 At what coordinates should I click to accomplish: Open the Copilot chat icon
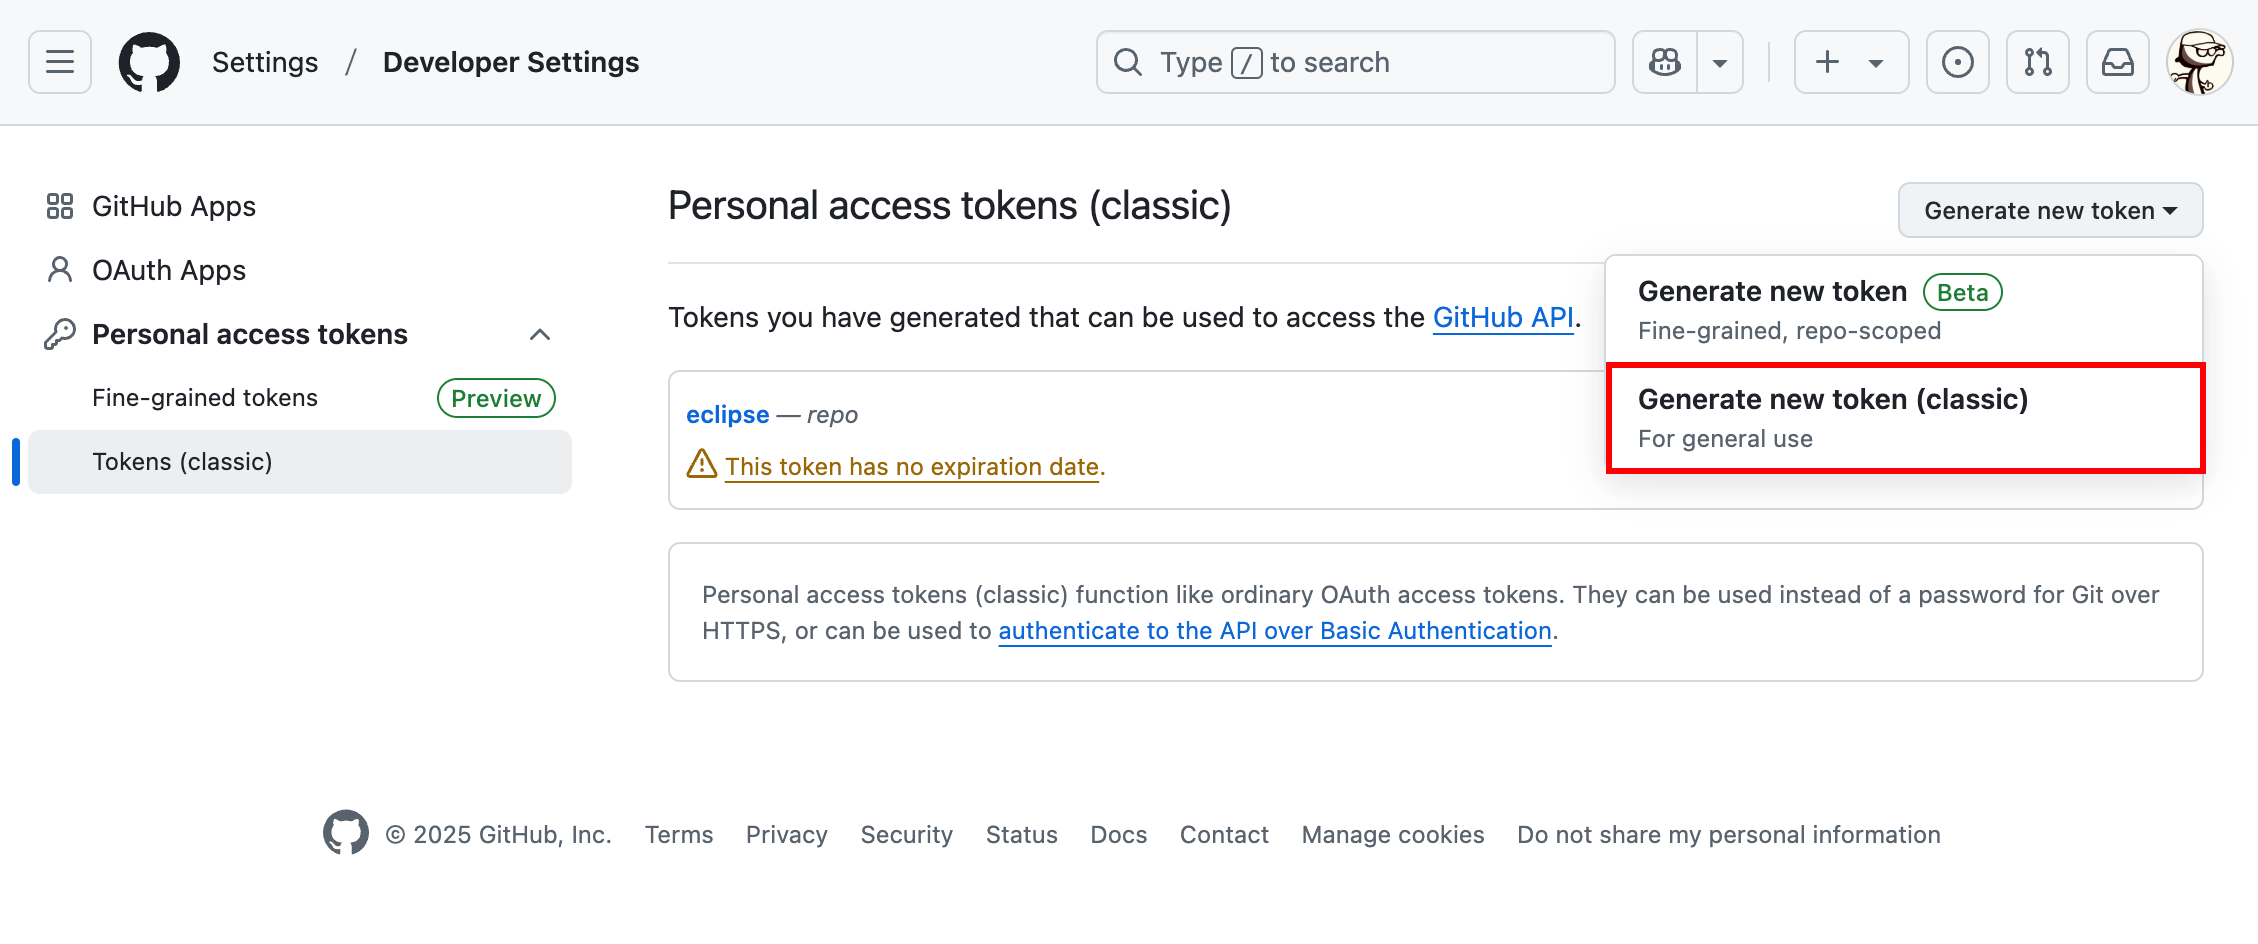coord(1665,62)
